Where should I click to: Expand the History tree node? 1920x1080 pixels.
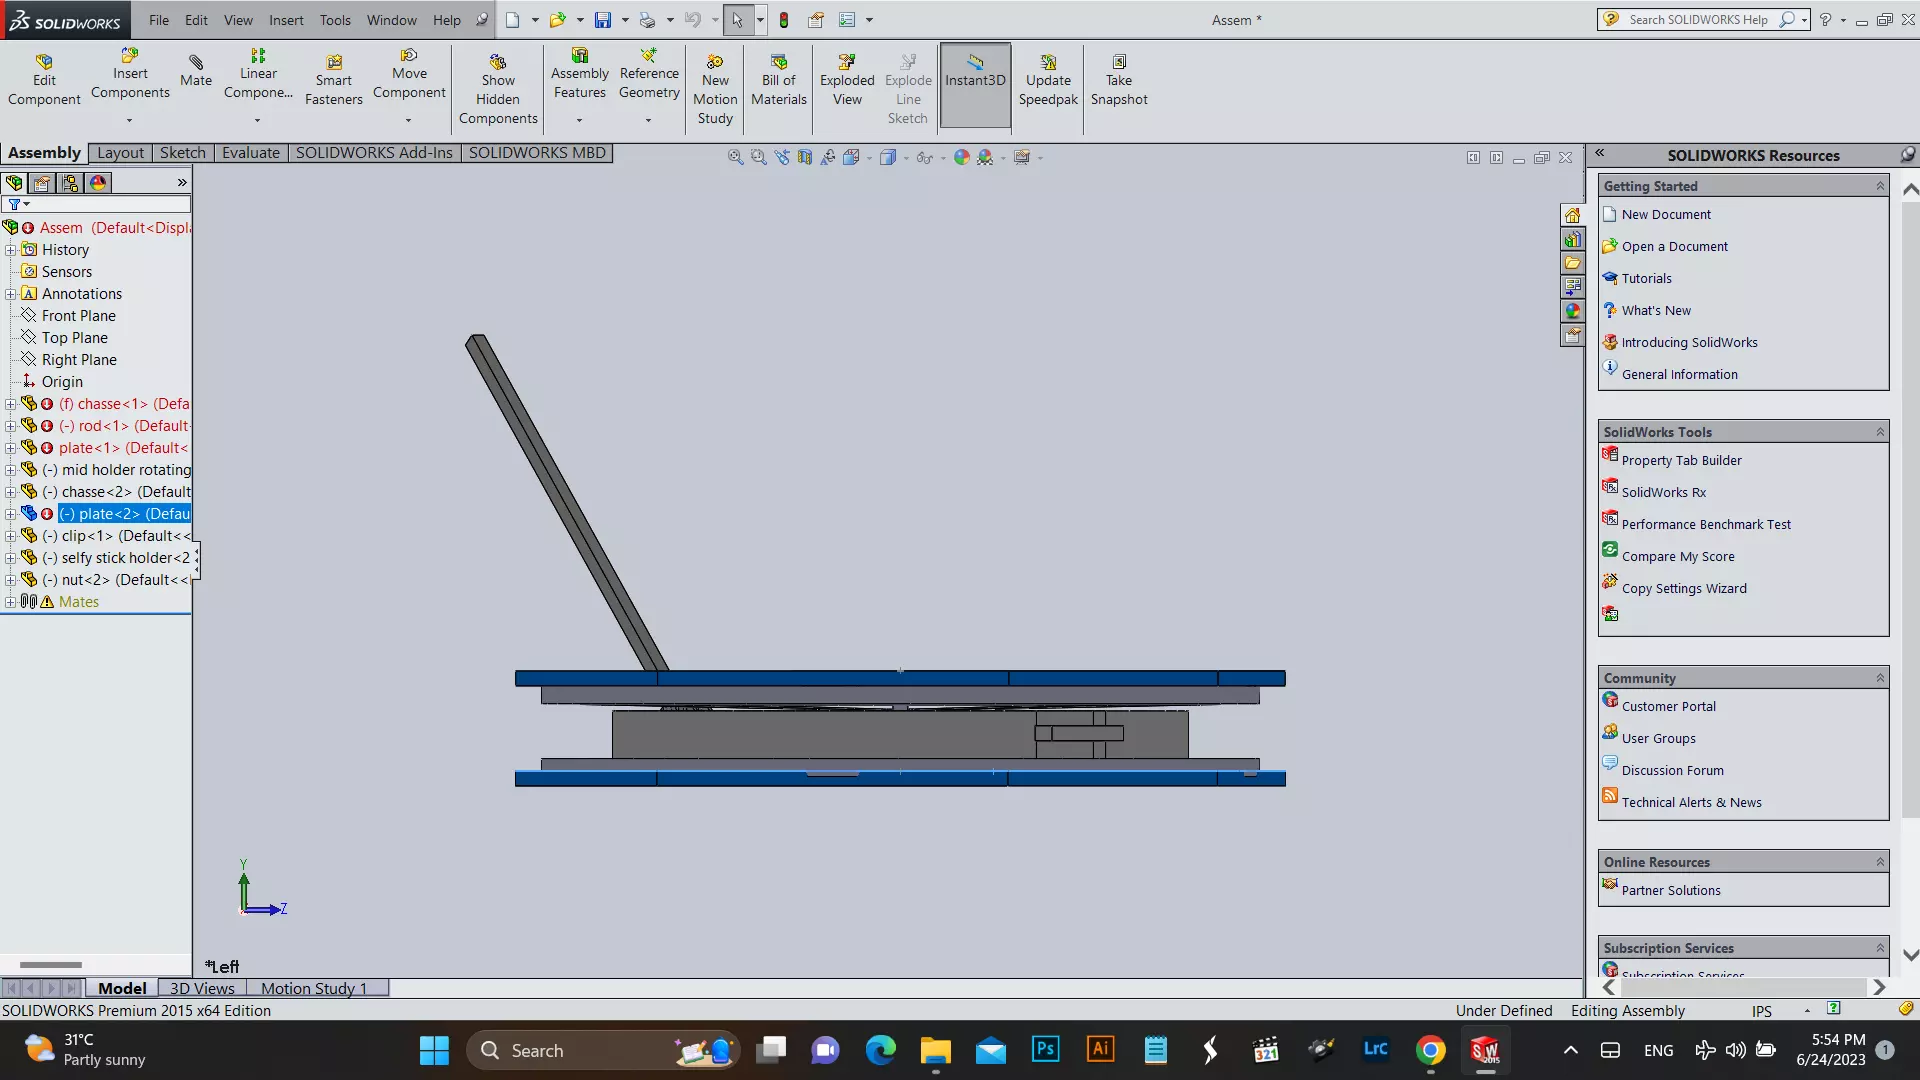pos(10,250)
